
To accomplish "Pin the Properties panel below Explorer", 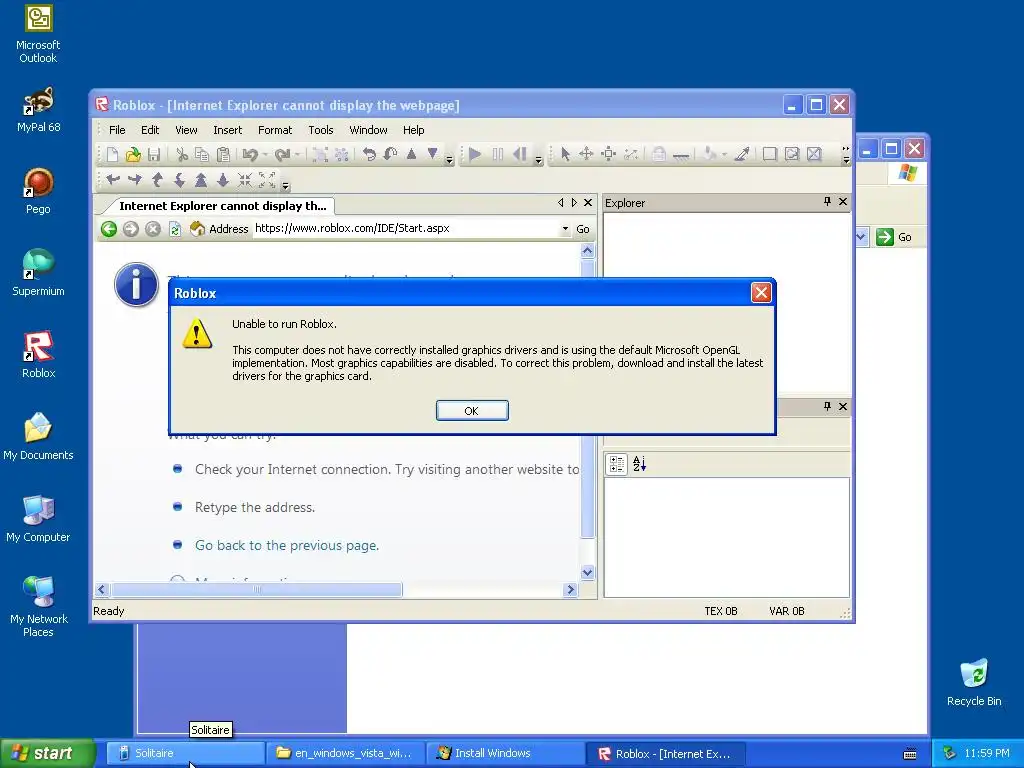I will click(827, 406).
